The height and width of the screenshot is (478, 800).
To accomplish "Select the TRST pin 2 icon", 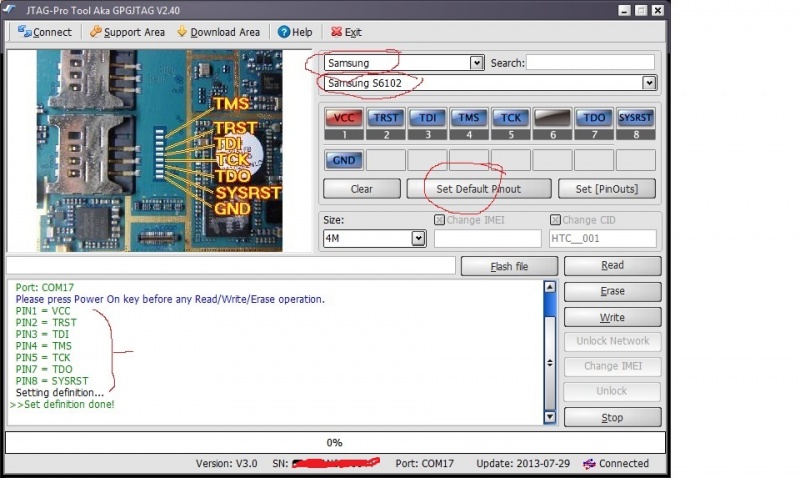I will tap(386, 118).
